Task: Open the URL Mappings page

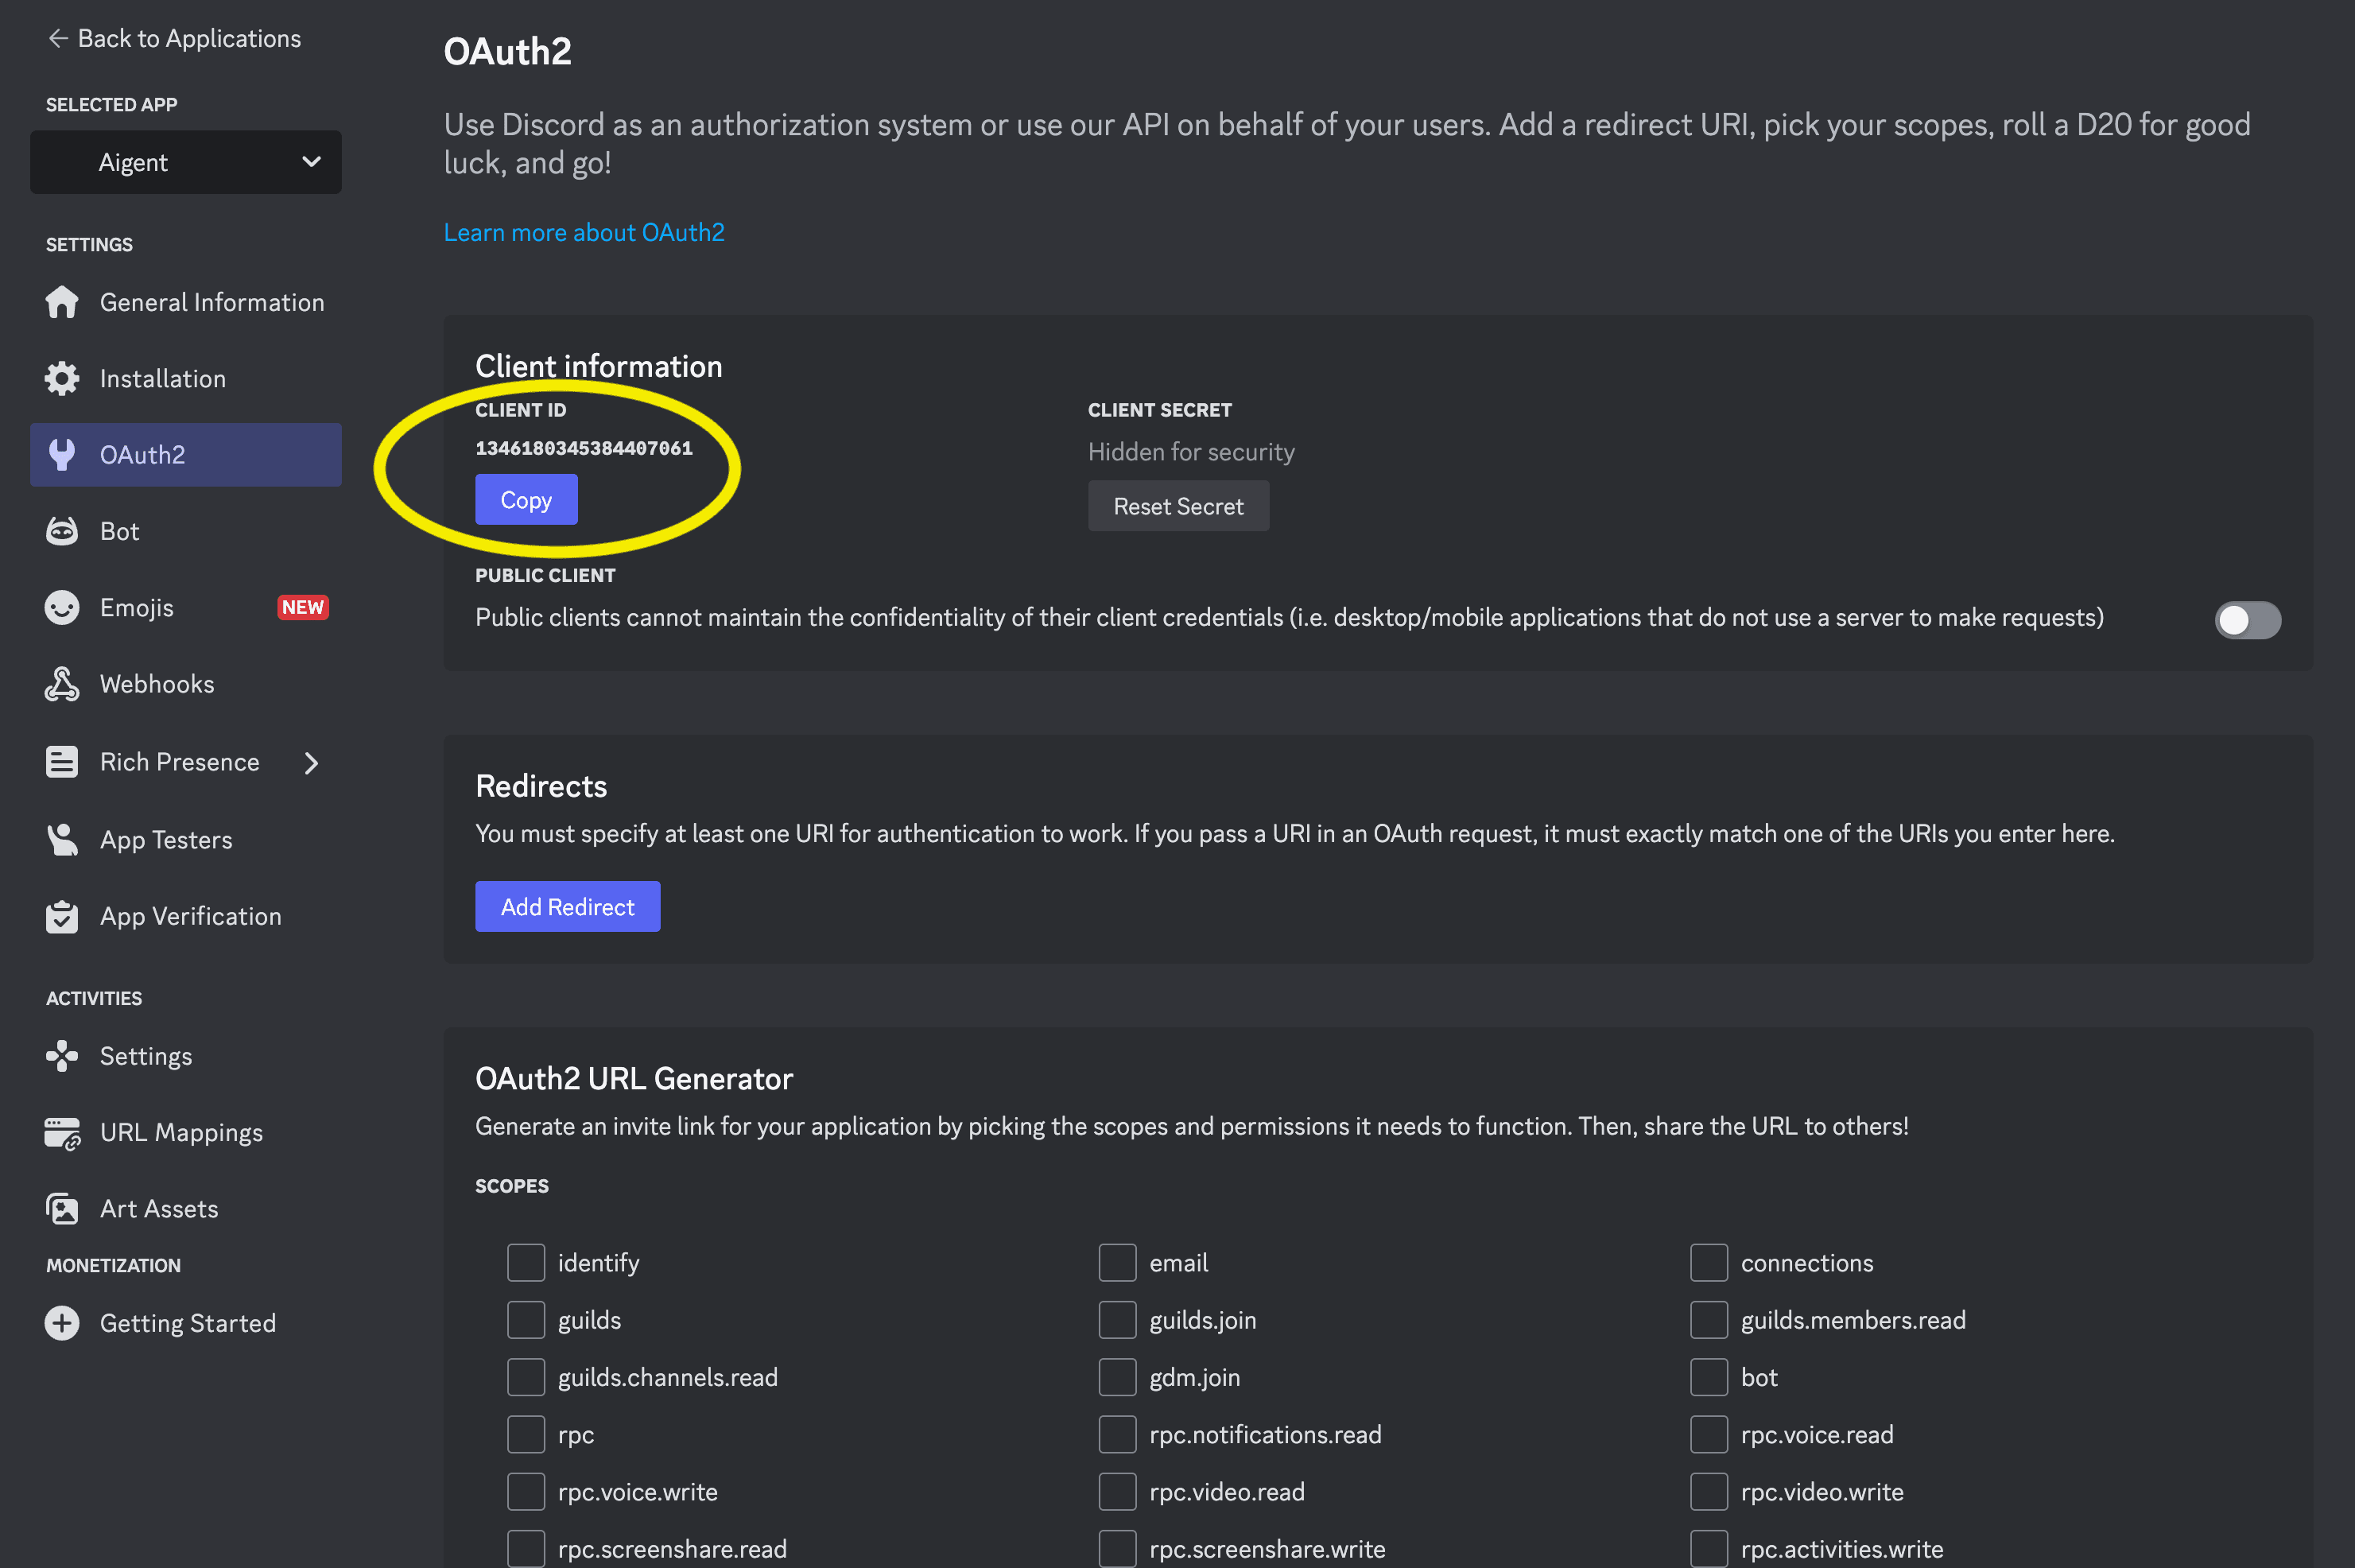Action: tap(186, 1133)
